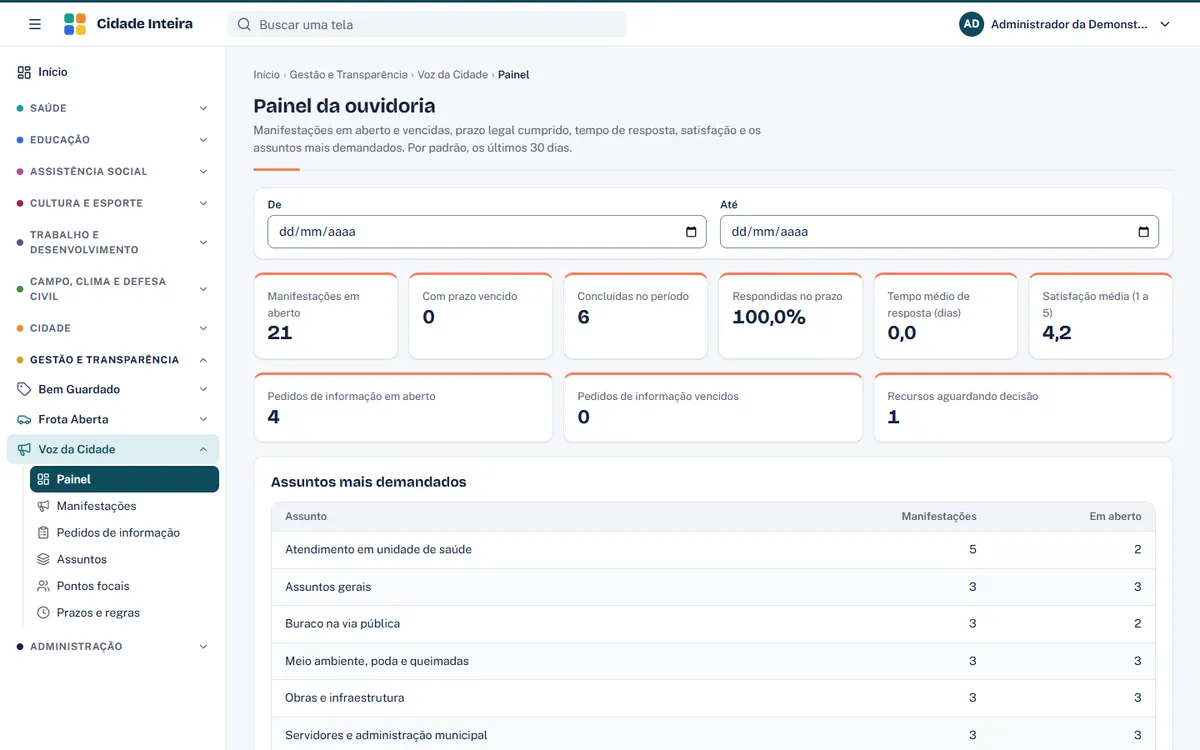The width and height of the screenshot is (1200, 750).
Task: Click the Assuntos layers icon
Action: (x=43, y=560)
